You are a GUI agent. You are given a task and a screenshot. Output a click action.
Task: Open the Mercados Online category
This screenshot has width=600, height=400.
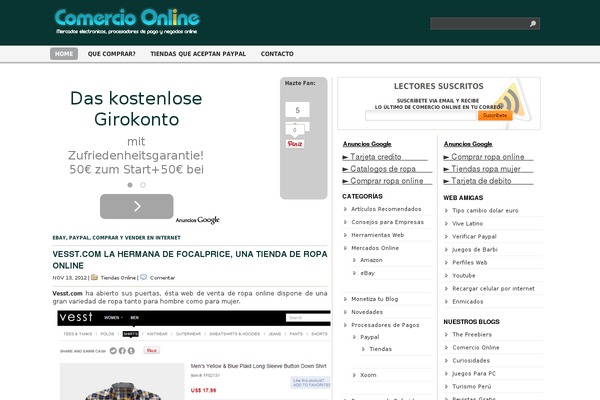[375, 248]
